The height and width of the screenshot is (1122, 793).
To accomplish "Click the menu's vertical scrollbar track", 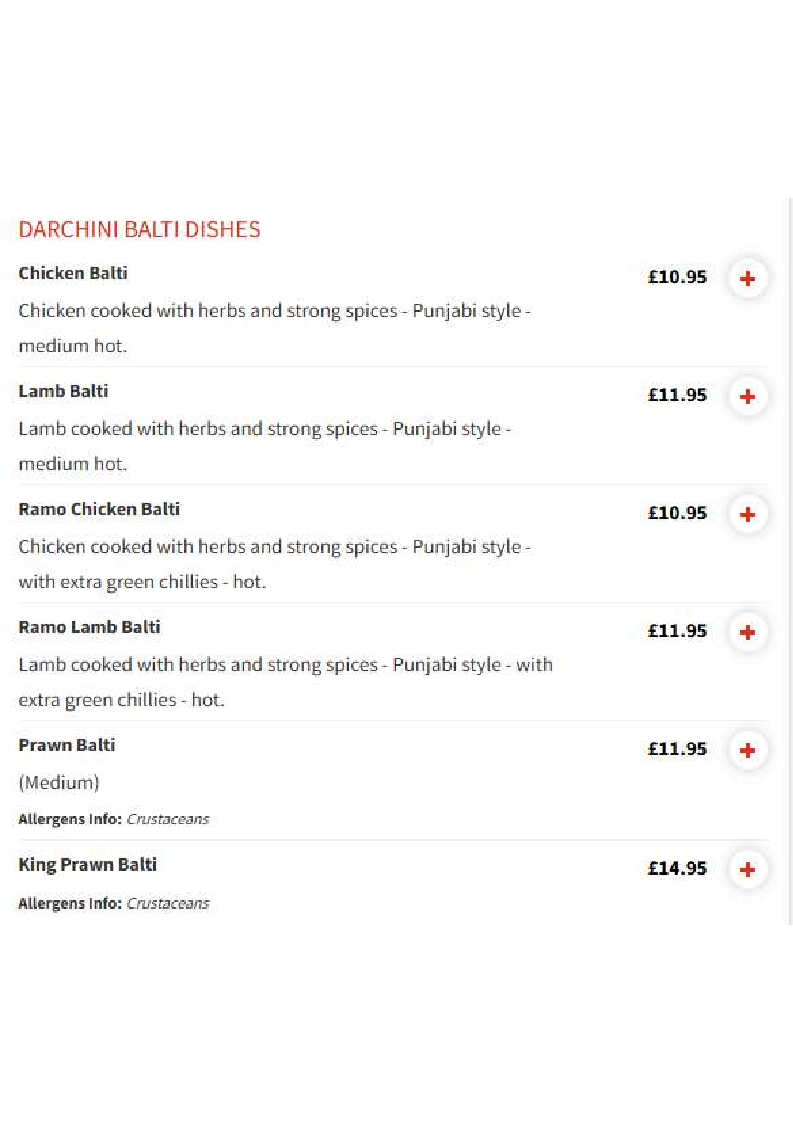I will (790, 562).
